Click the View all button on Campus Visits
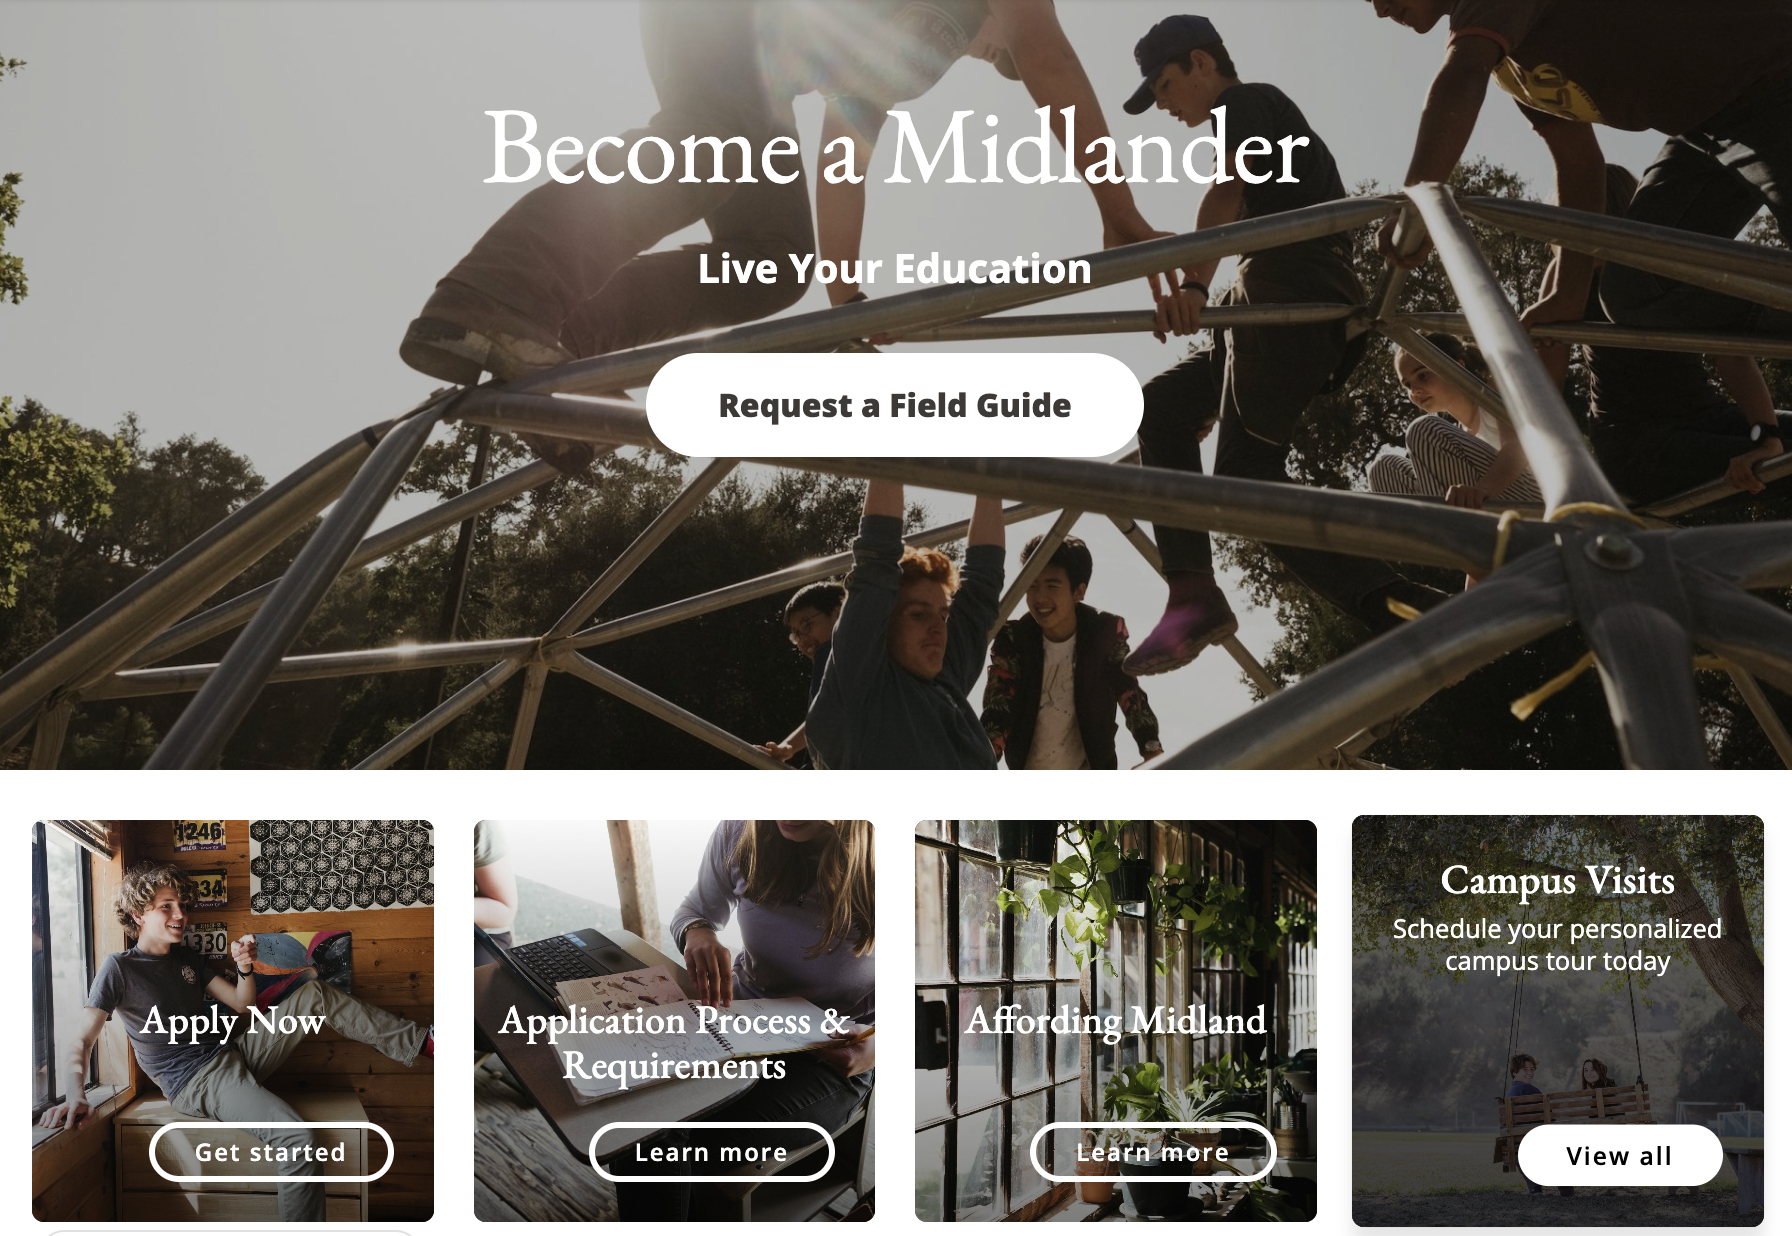 [x=1620, y=1156]
